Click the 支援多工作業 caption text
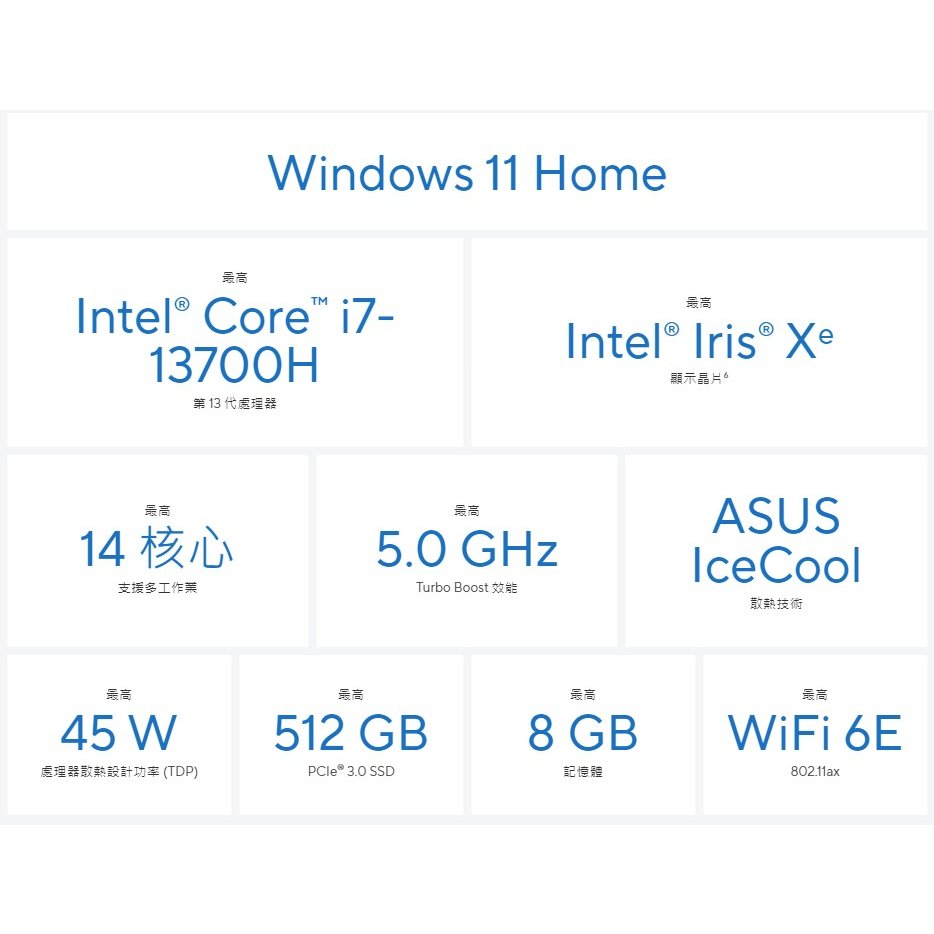 157,588
